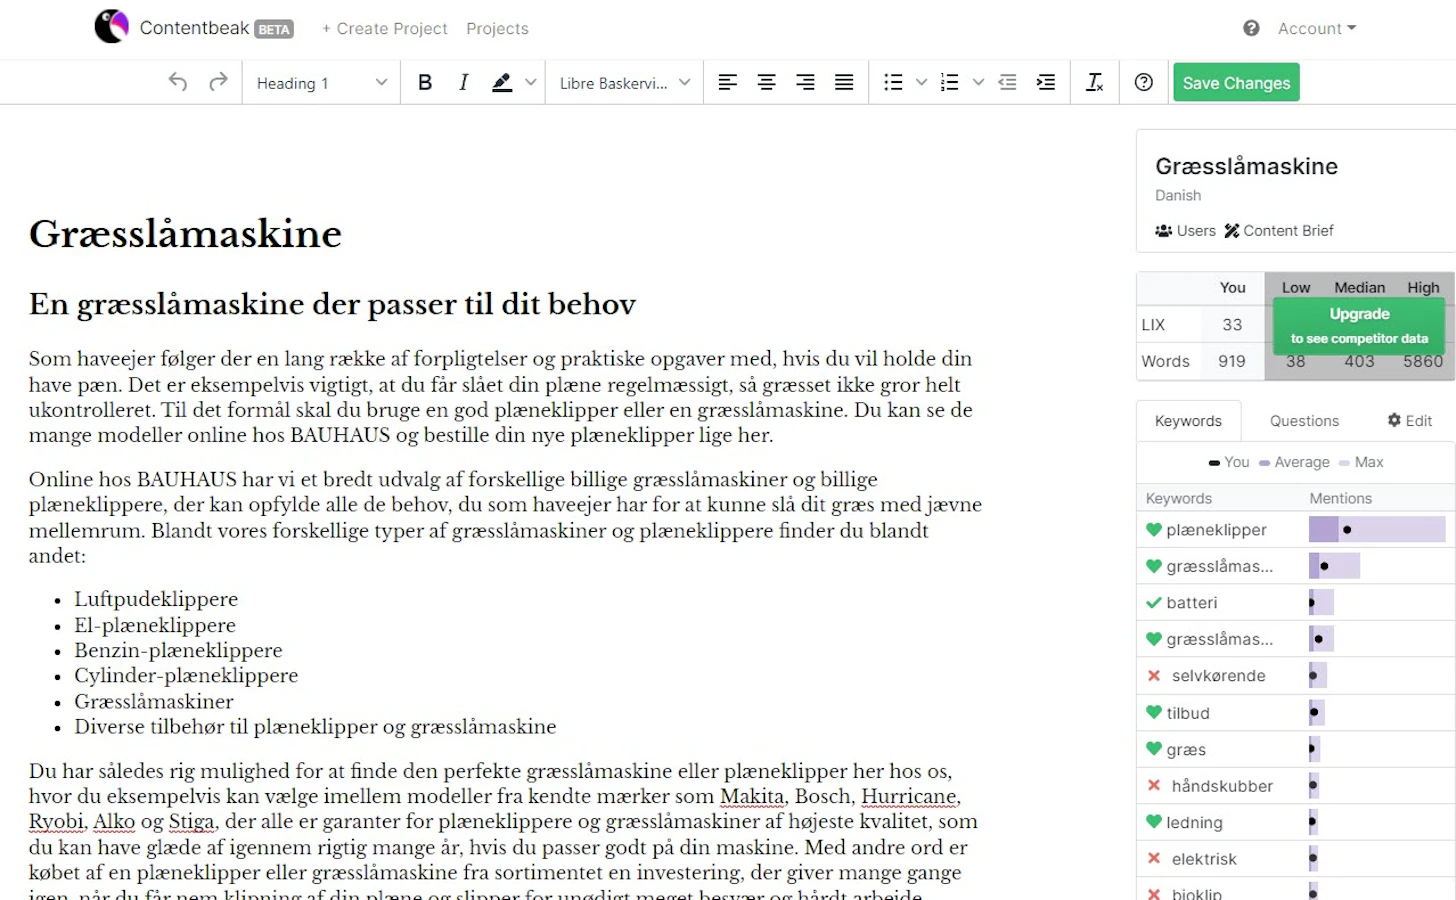Justify the text
Viewport: 1456px width, 900px height.
pos(844,83)
